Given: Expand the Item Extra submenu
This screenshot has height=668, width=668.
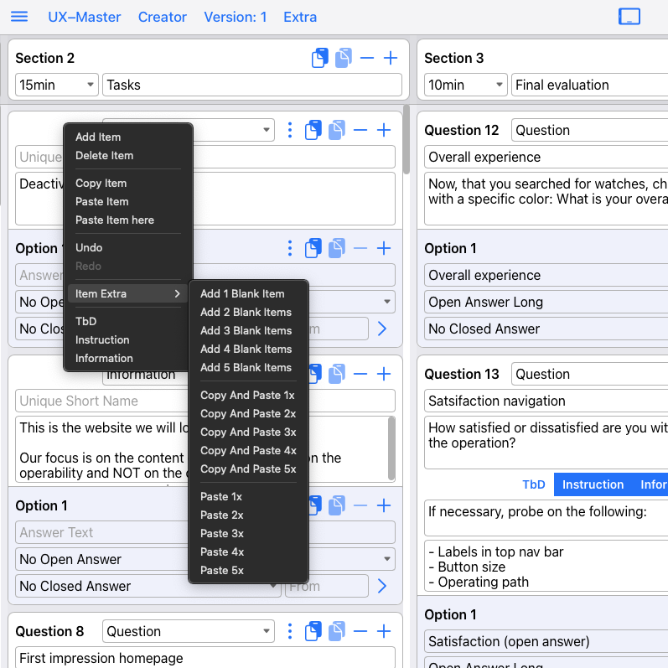Looking at the screenshot, I should 128,294.
